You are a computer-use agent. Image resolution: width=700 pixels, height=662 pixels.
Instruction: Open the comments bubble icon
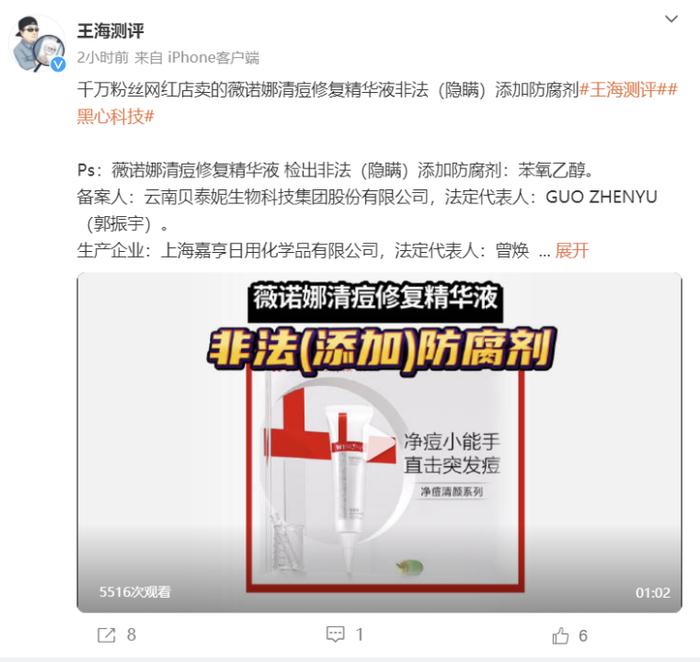pyautogui.click(x=335, y=634)
